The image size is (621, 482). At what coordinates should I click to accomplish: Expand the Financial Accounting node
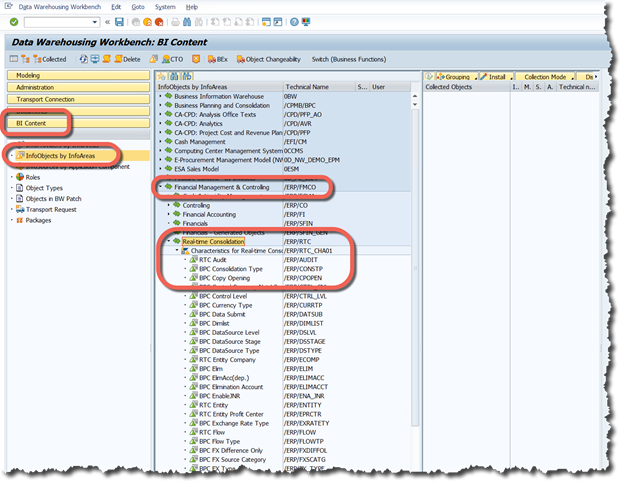[168, 214]
